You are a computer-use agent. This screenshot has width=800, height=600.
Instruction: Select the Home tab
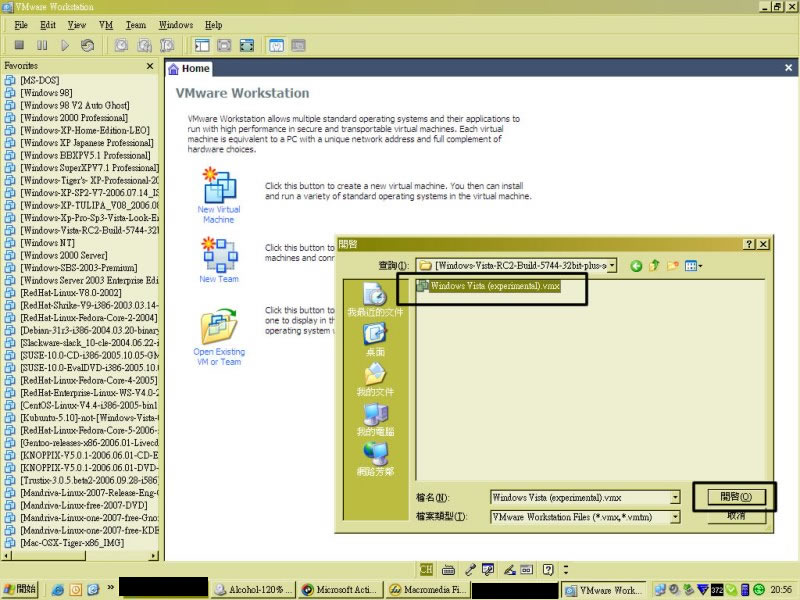pos(189,68)
